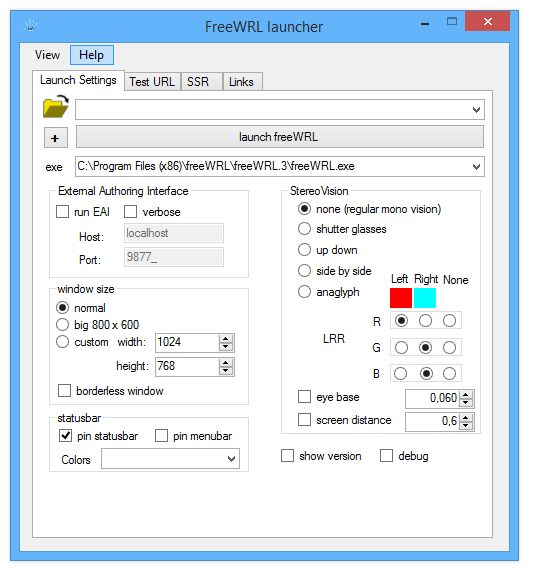Select anaglyph stereo mode

(304, 292)
